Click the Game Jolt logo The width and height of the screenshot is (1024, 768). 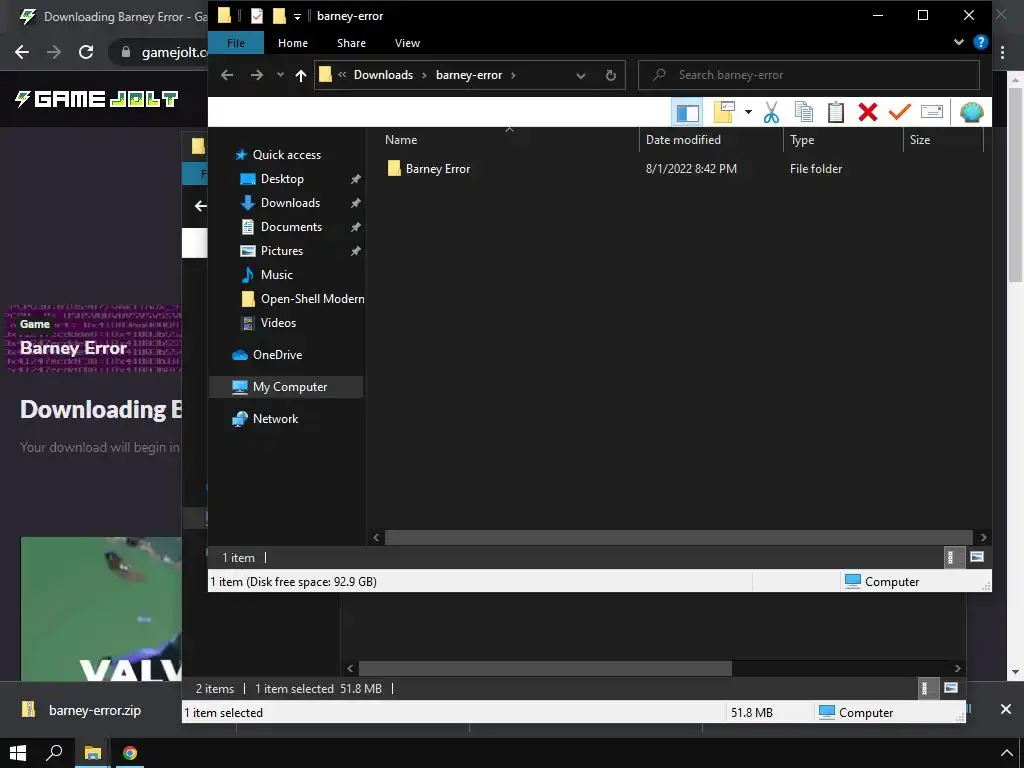[97, 99]
